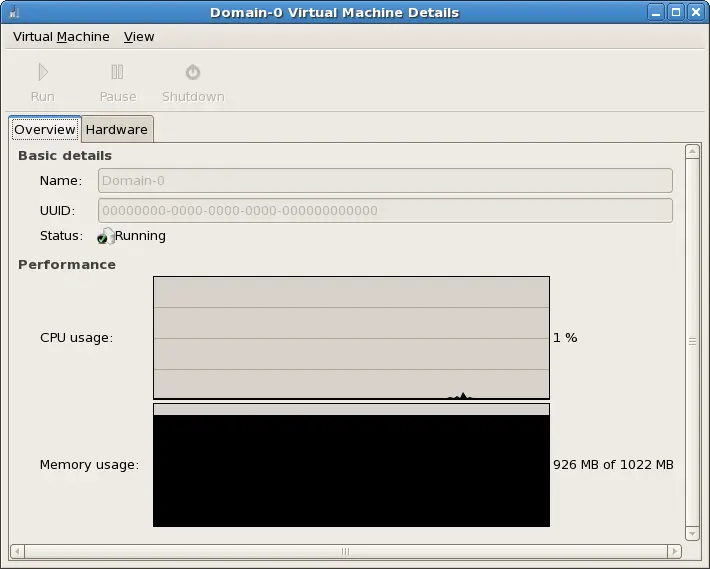This screenshot has width=710, height=569.
Task: Click the 'CPU usage:' label
Action: (77, 338)
